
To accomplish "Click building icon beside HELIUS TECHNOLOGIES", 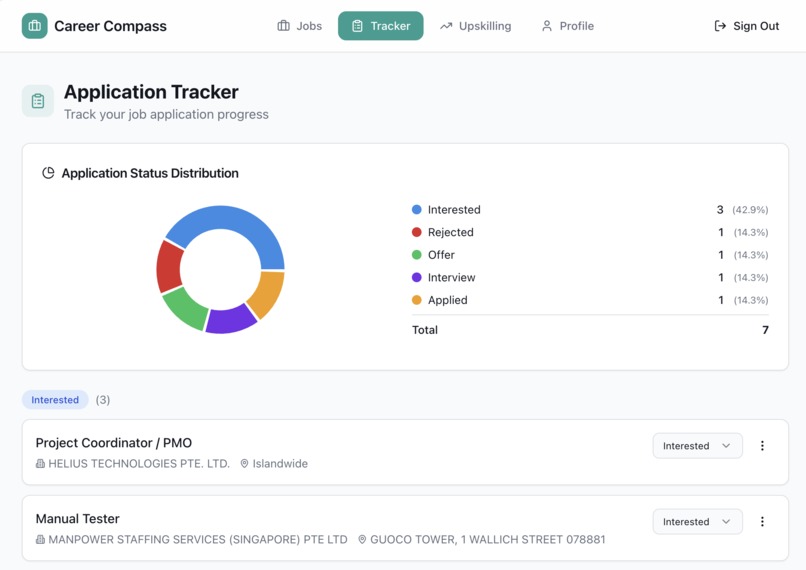I will tap(40, 464).
